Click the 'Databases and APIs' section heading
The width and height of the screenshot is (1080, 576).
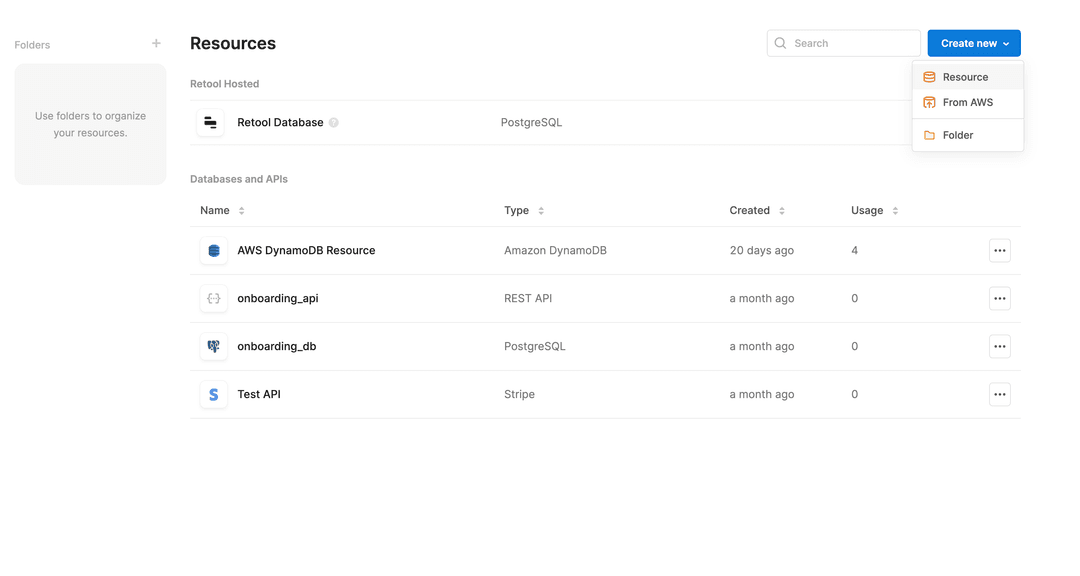tap(239, 179)
